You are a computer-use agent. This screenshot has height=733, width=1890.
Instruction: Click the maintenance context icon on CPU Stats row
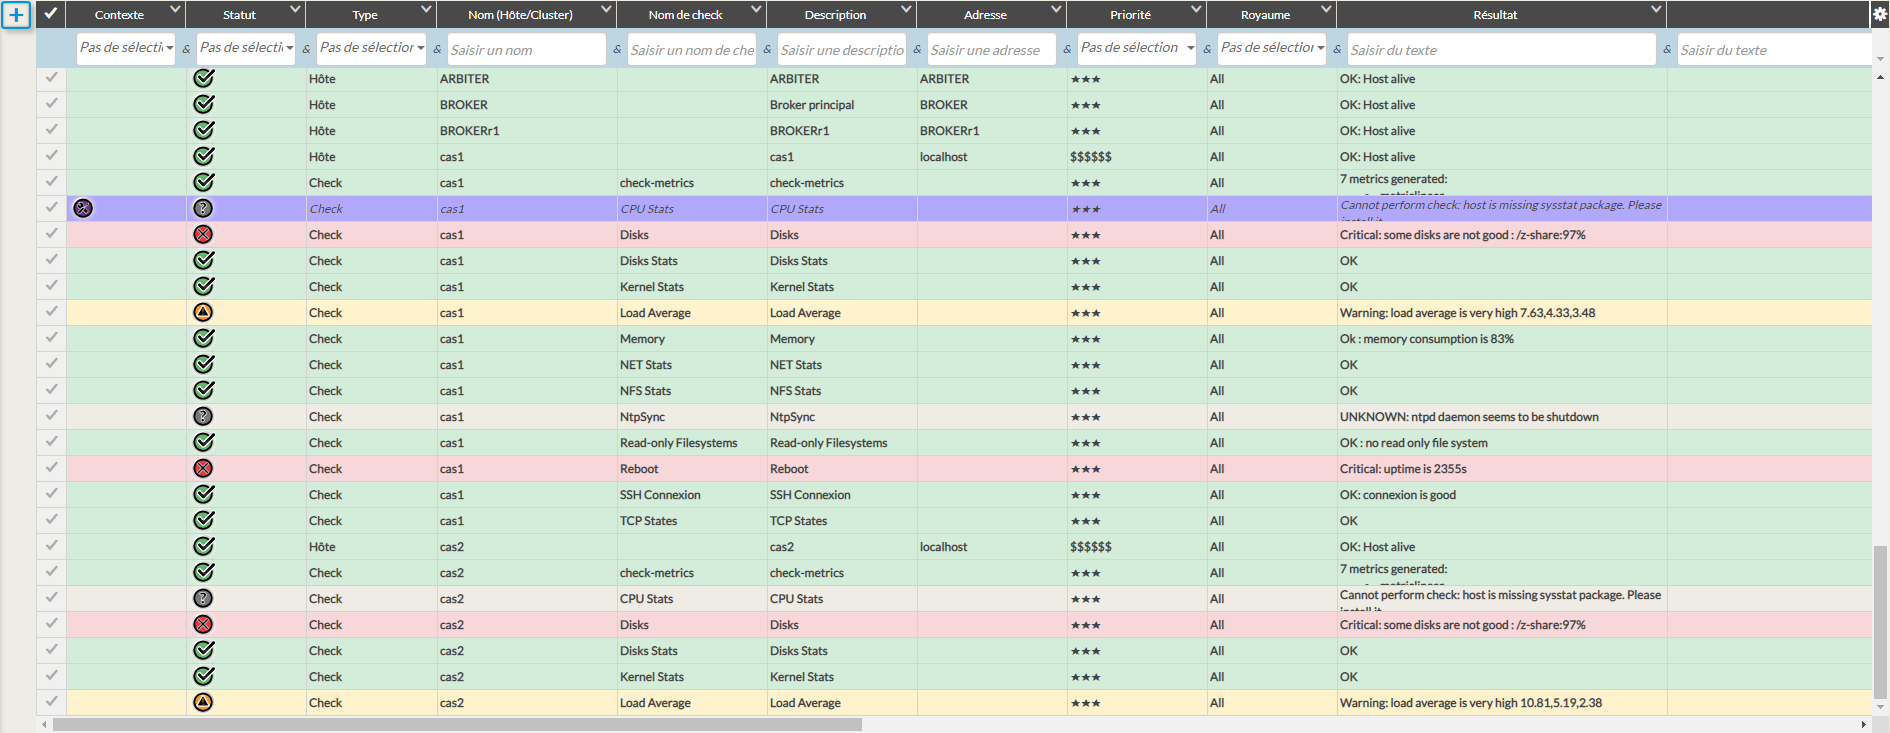click(x=83, y=208)
